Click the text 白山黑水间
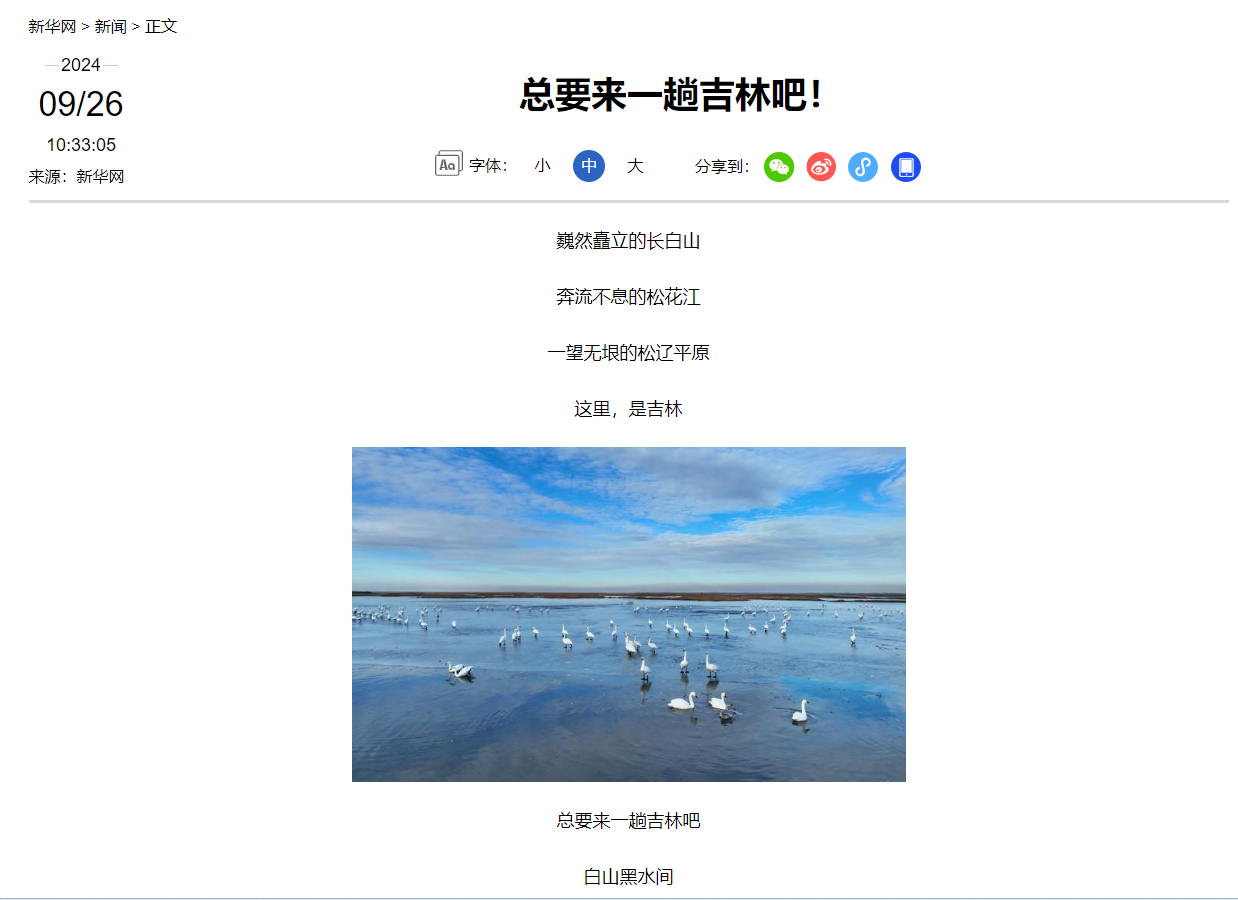This screenshot has width=1238, height=900. (628, 877)
